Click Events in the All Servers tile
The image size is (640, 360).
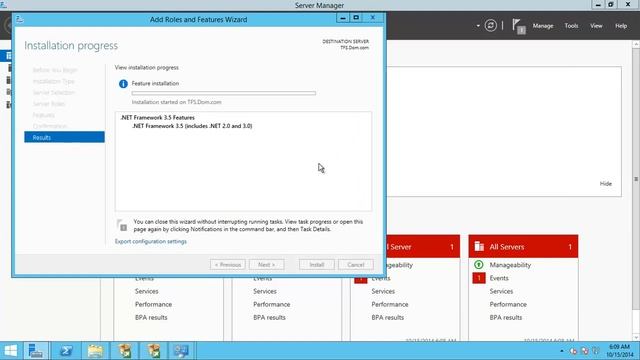tap(499, 278)
